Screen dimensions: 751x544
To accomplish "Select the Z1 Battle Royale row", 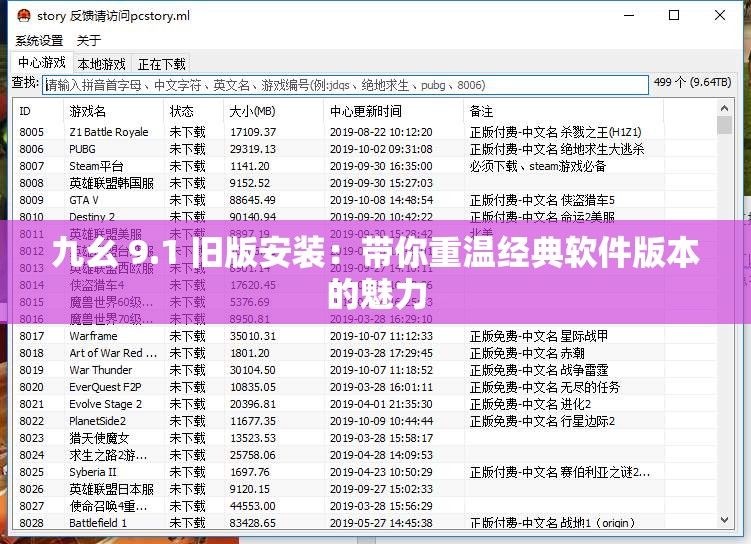I will click(364, 132).
